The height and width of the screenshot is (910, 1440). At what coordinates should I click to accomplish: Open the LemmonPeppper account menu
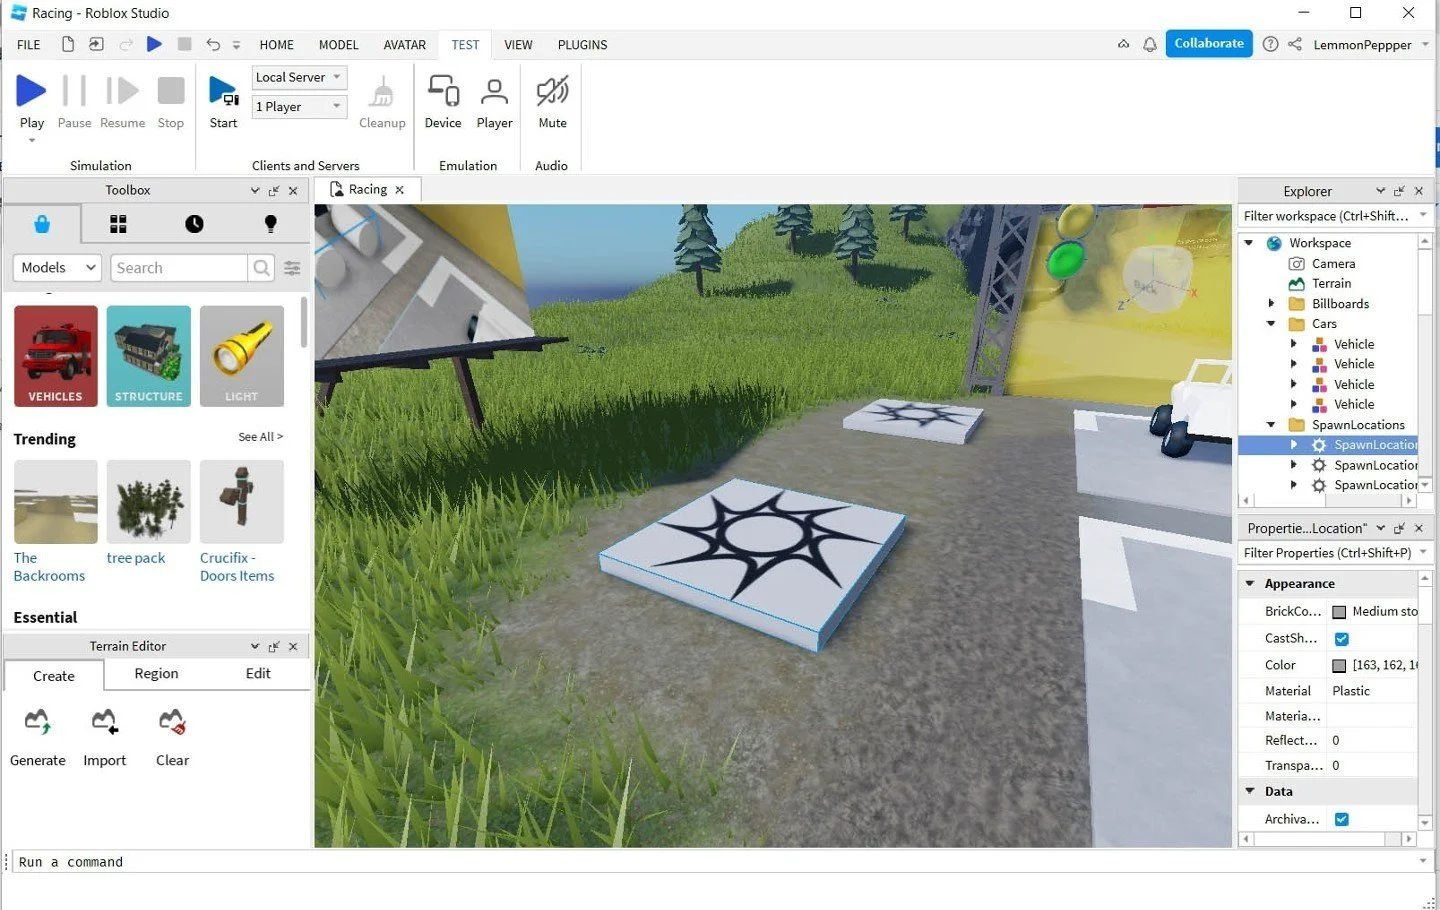(x=1370, y=45)
